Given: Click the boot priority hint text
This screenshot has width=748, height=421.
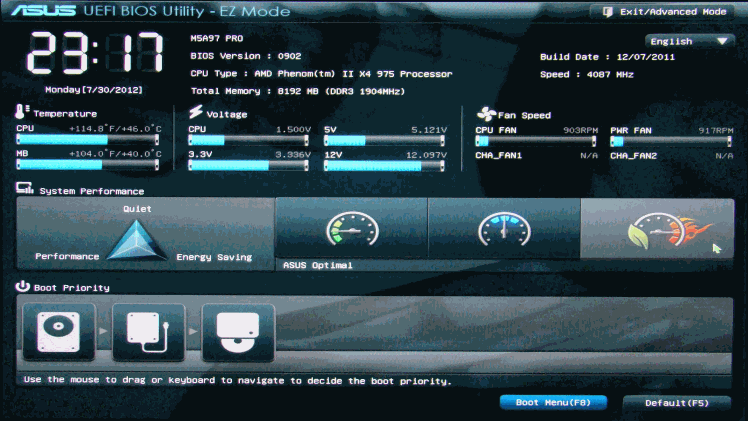Looking at the screenshot, I should 238,380.
